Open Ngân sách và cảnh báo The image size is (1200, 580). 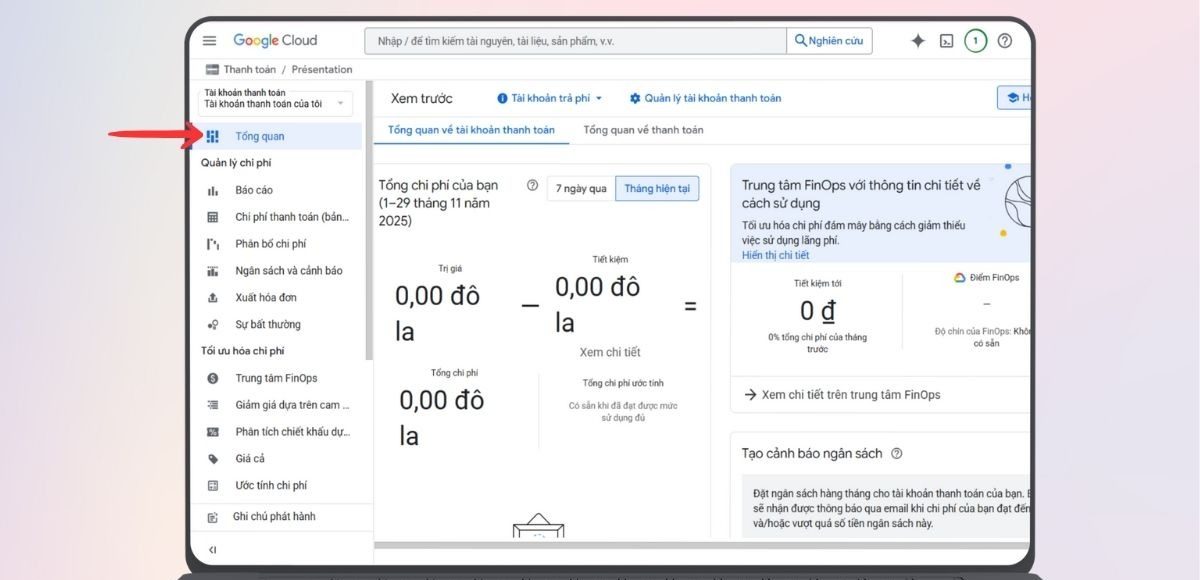[288, 271]
